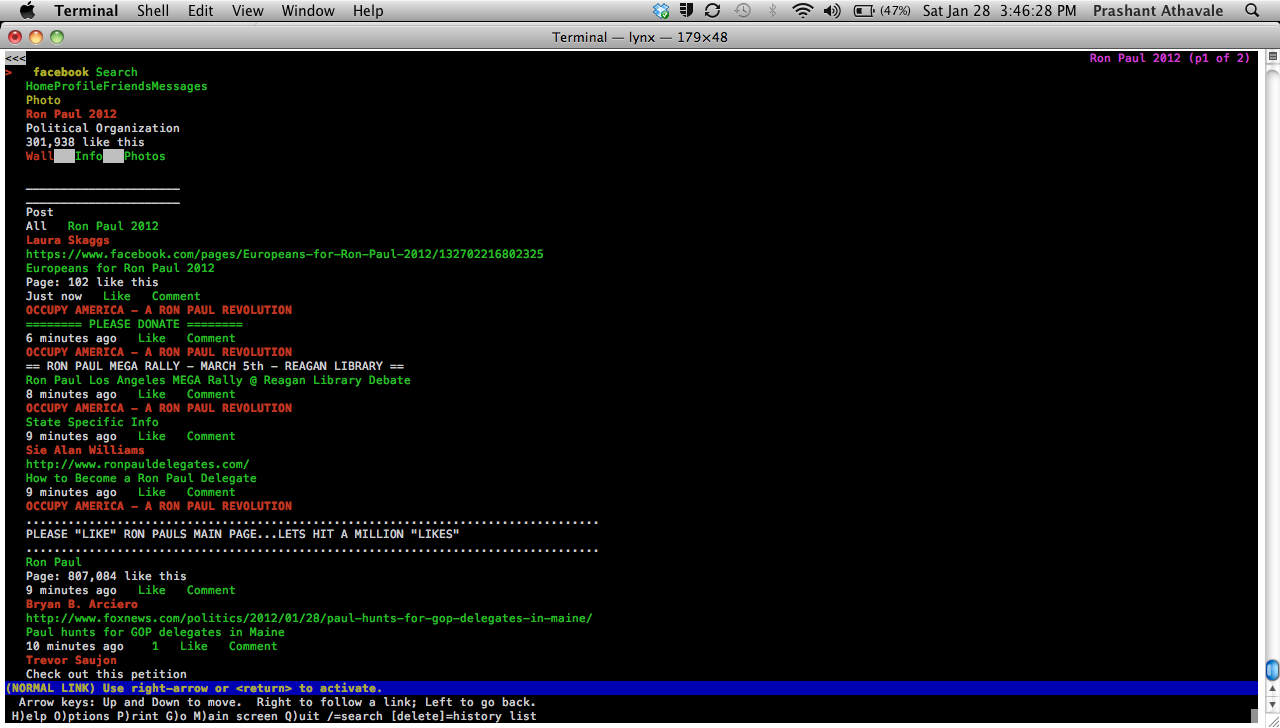Open Trevor Saujon profile link
The height and width of the screenshot is (728, 1280).
tap(71, 660)
